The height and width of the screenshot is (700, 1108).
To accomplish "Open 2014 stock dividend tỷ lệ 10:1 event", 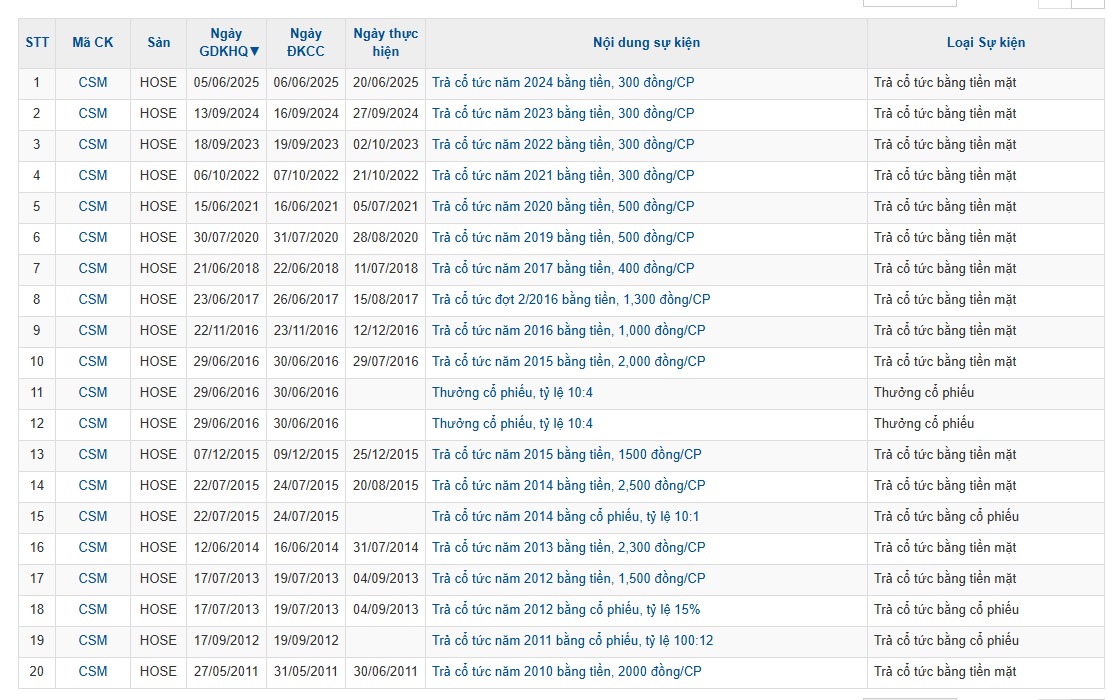I will pyautogui.click(x=565, y=517).
